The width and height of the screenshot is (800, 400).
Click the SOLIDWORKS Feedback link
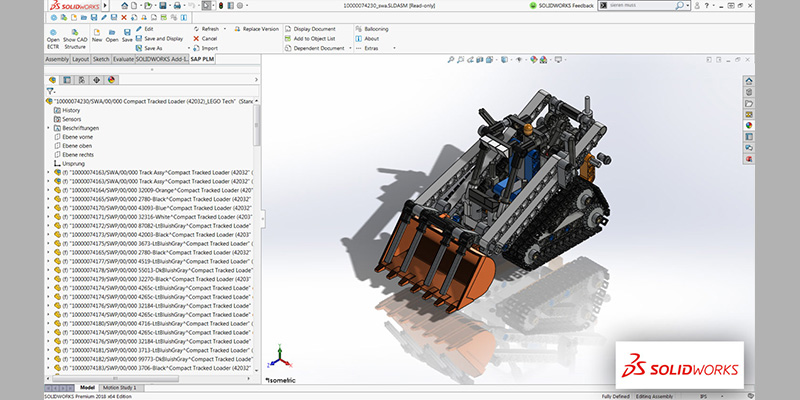[562, 6]
